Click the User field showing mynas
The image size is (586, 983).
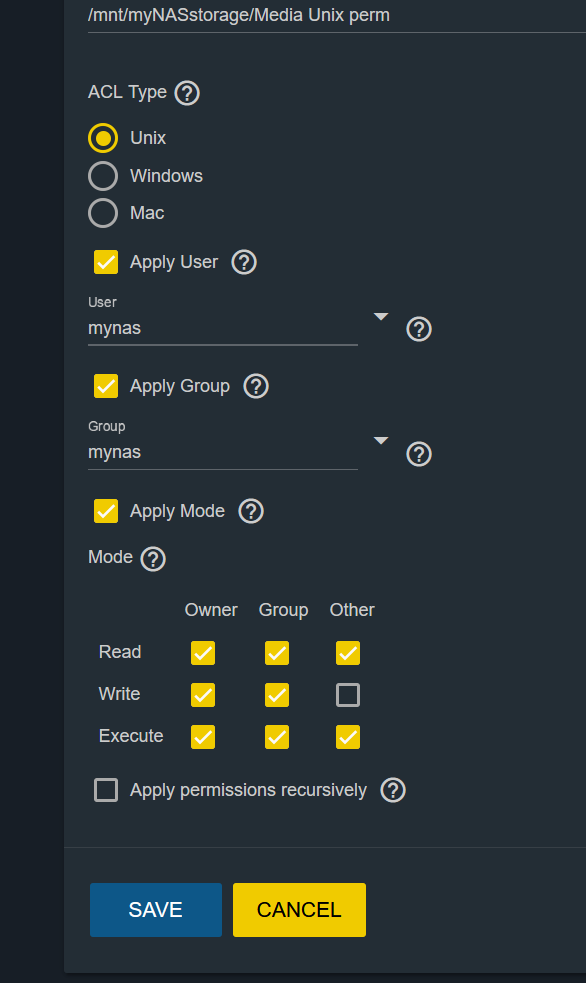pos(222,329)
